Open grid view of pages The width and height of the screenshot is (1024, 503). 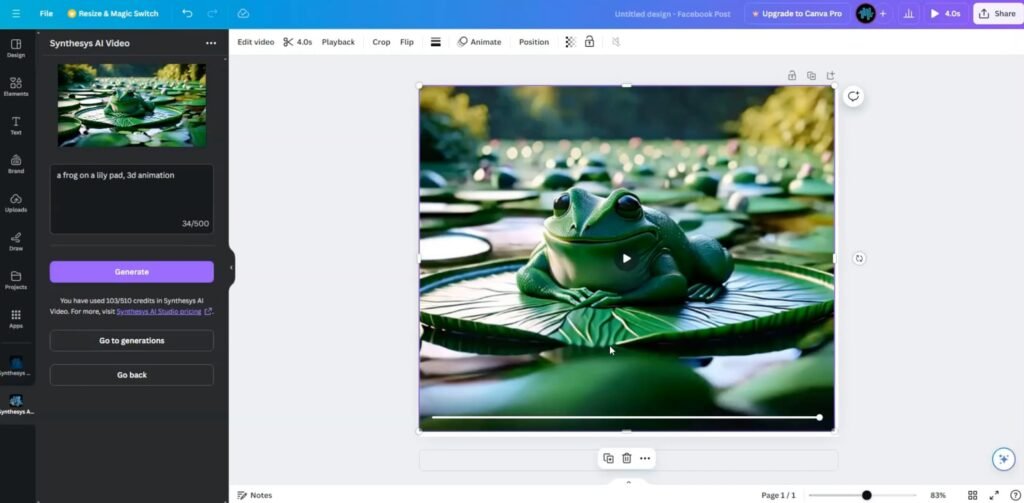(972, 495)
